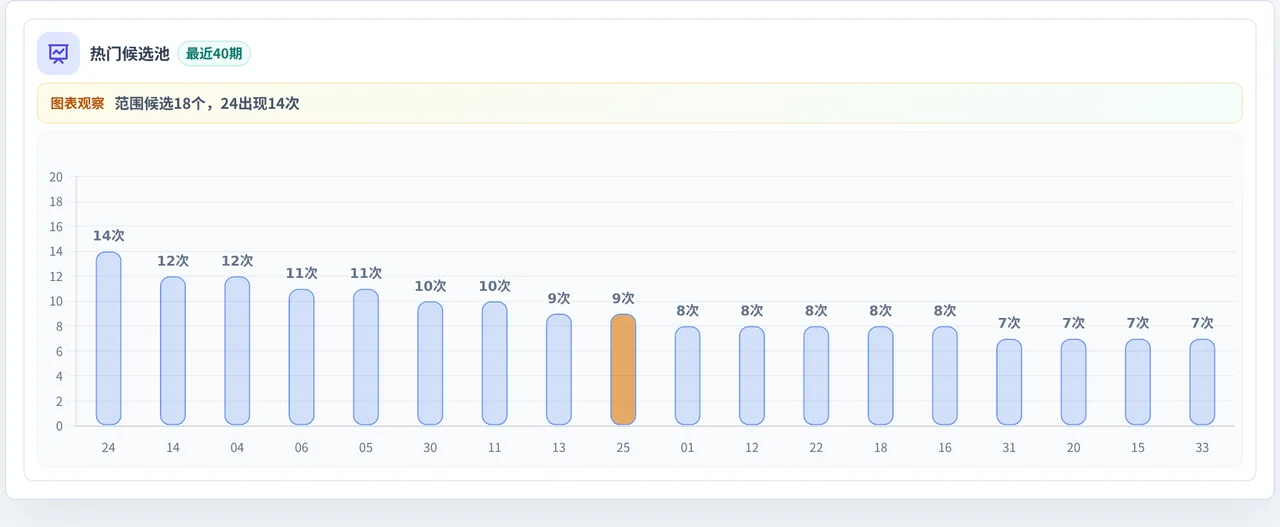Click y-axis tick label 10

(x=56, y=302)
